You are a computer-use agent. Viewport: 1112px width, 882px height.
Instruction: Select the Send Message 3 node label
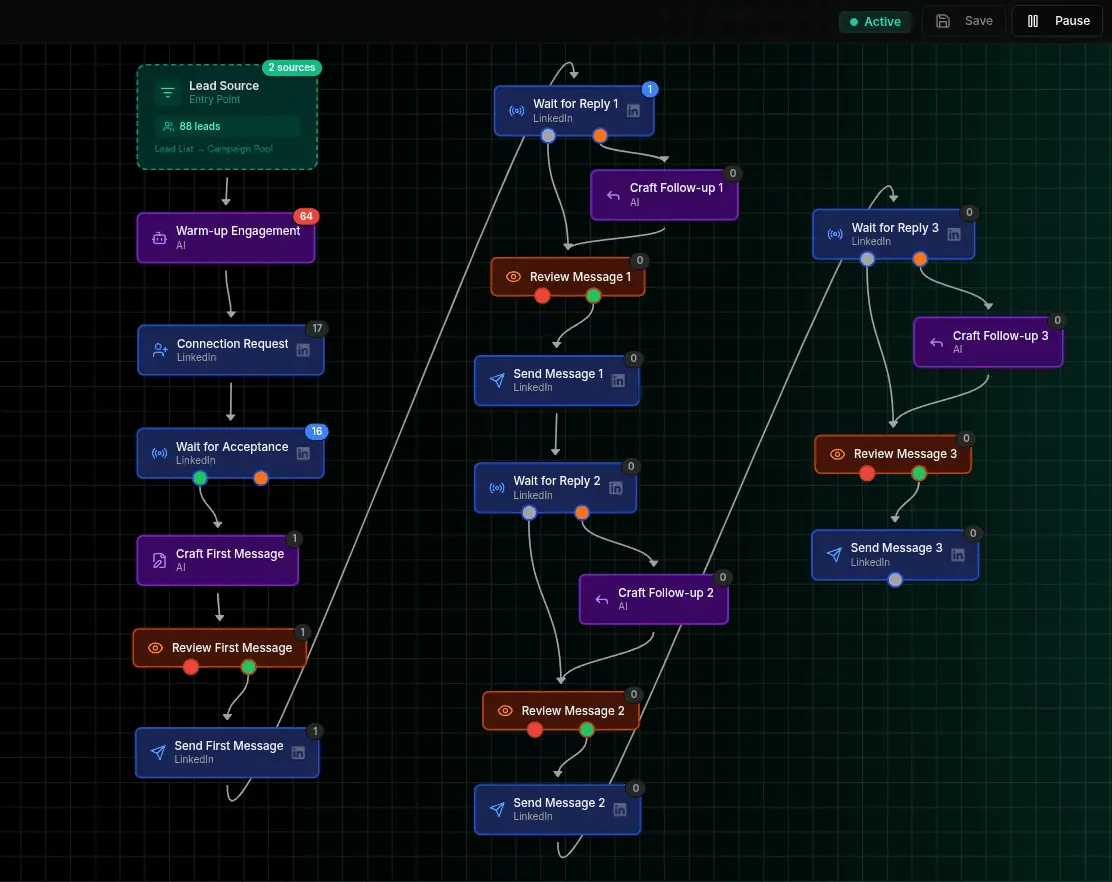click(896, 548)
